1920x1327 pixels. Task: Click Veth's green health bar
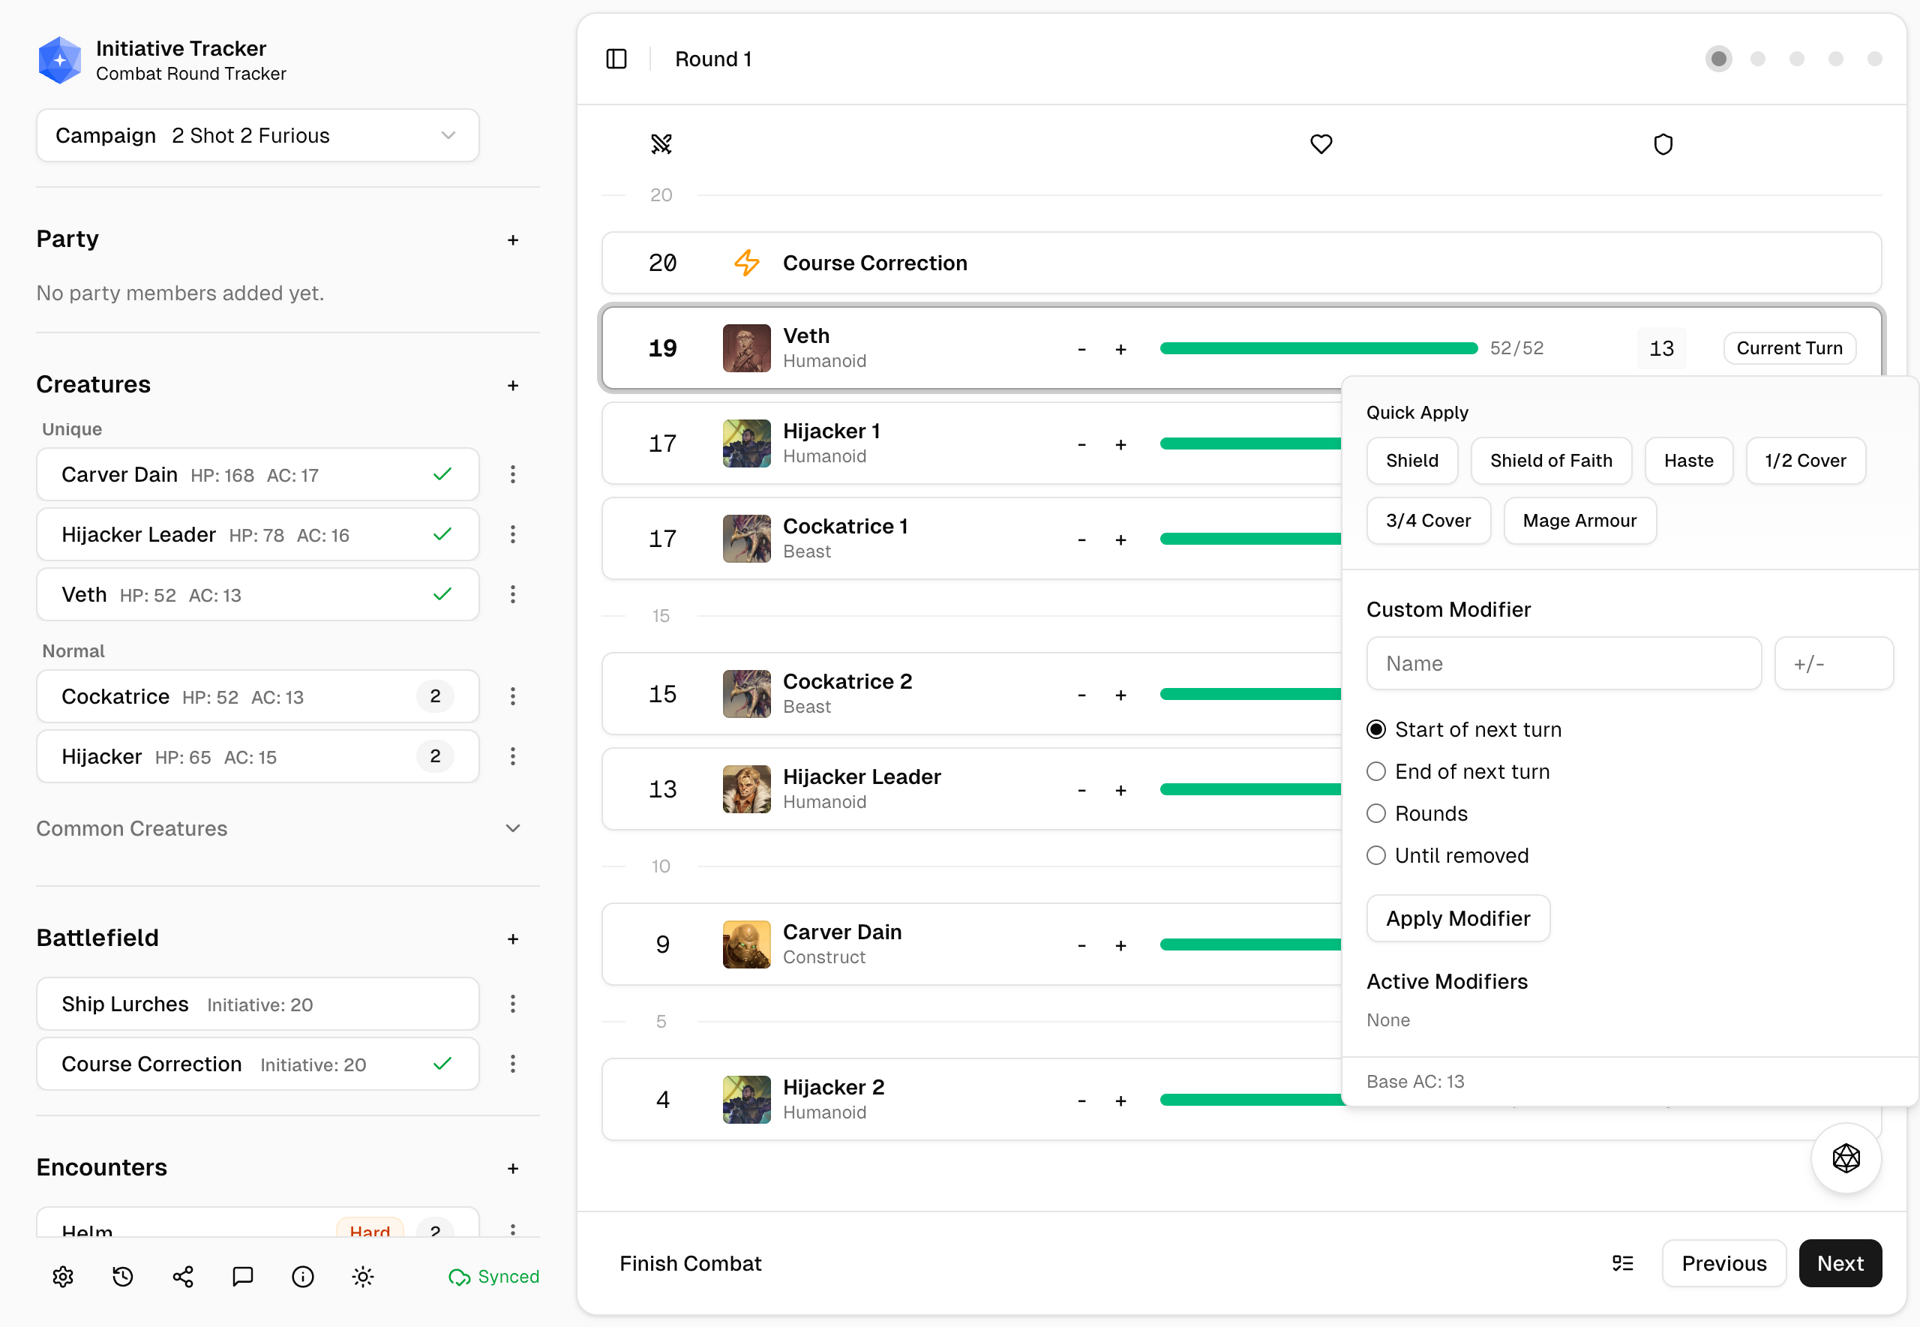[x=1318, y=348]
